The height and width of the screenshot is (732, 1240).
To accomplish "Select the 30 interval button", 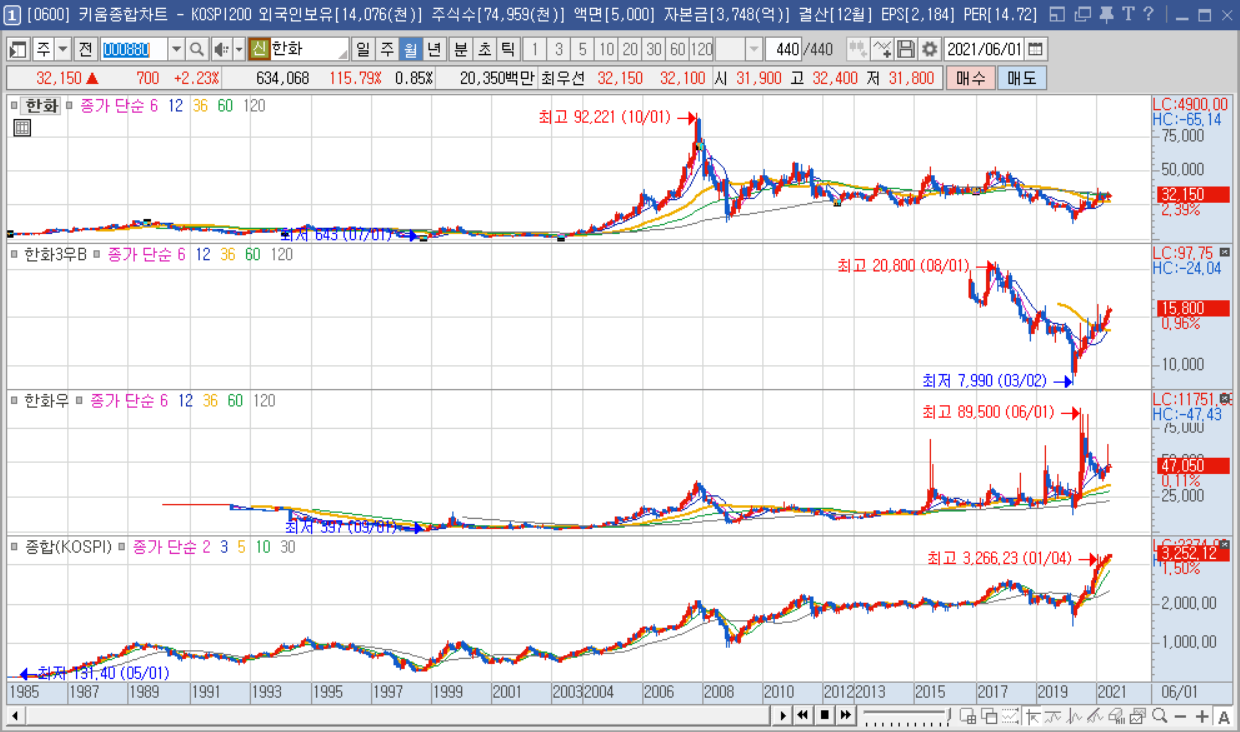I will click(653, 49).
